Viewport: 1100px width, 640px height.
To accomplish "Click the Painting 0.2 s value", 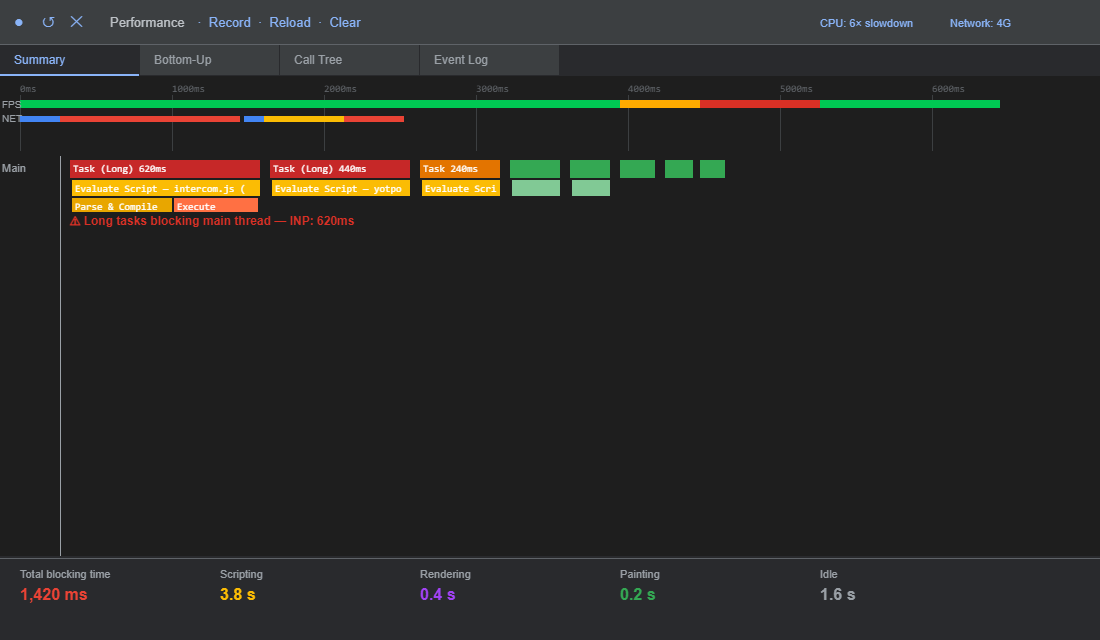I will (x=638, y=594).
